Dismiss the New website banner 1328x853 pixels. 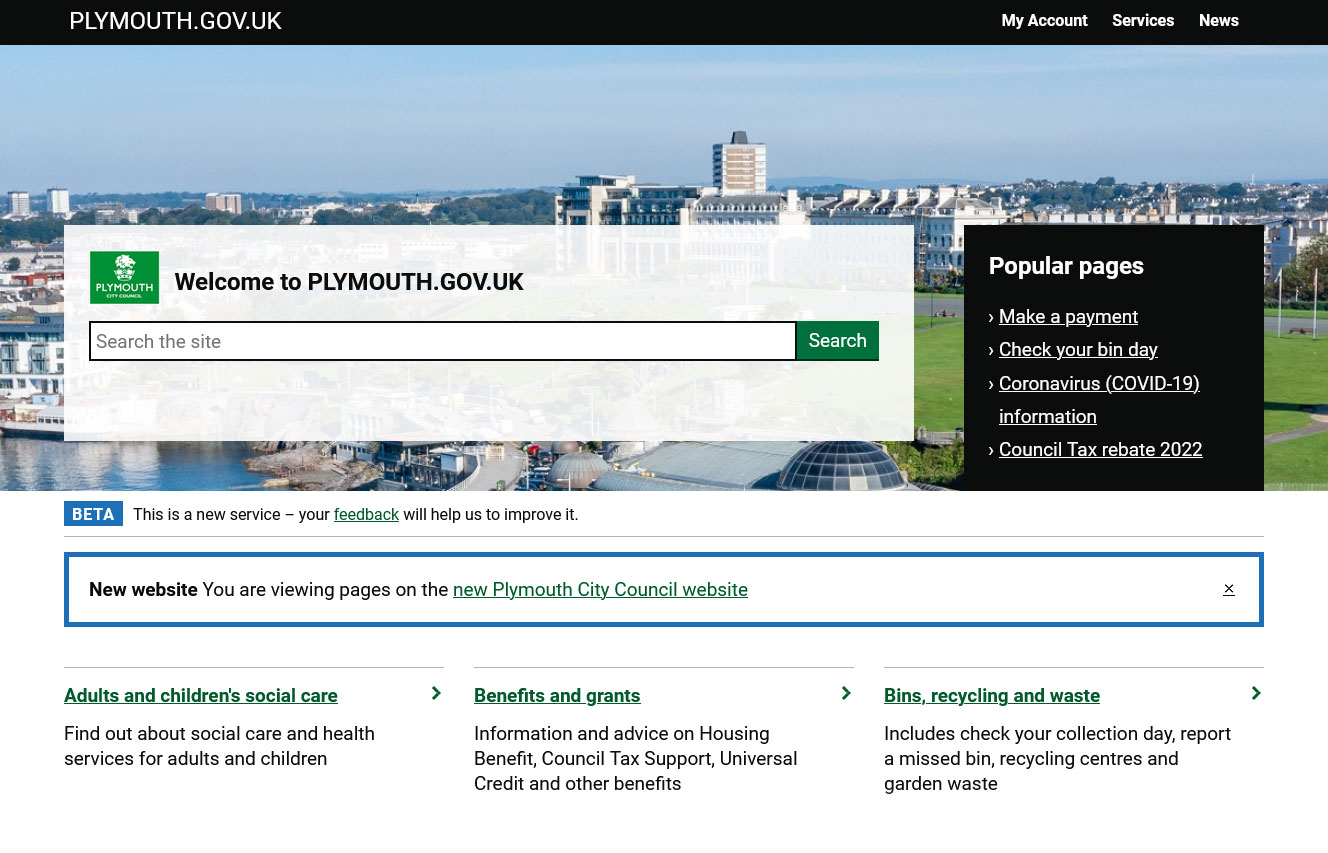click(1229, 589)
